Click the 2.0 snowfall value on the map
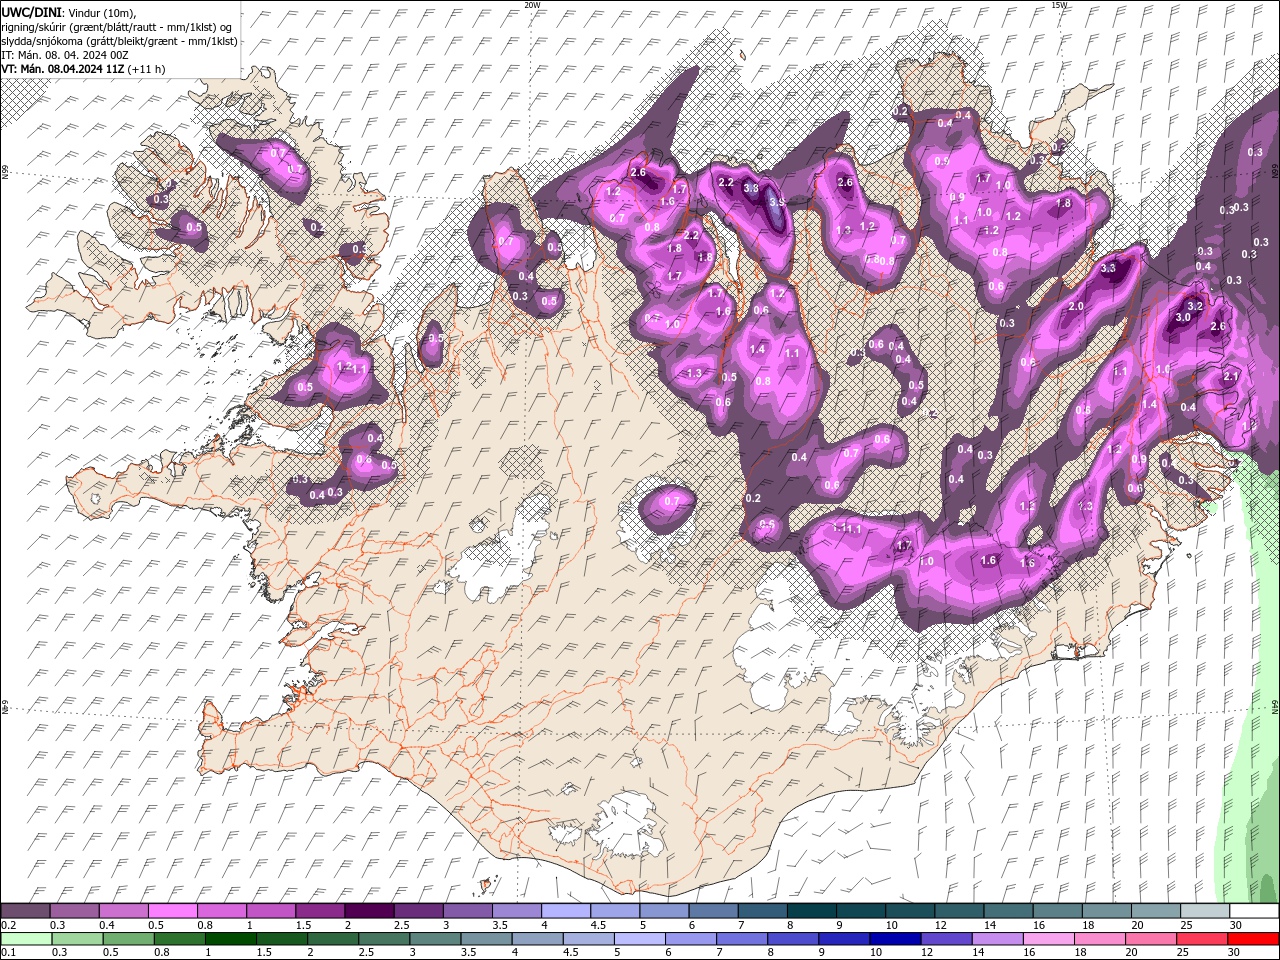Screen dimensions: 1280x960 pos(1076,307)
